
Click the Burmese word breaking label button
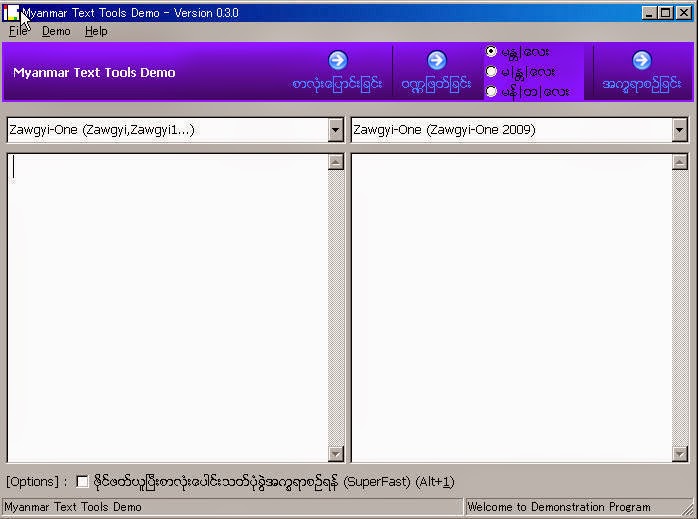pos(436,84)
